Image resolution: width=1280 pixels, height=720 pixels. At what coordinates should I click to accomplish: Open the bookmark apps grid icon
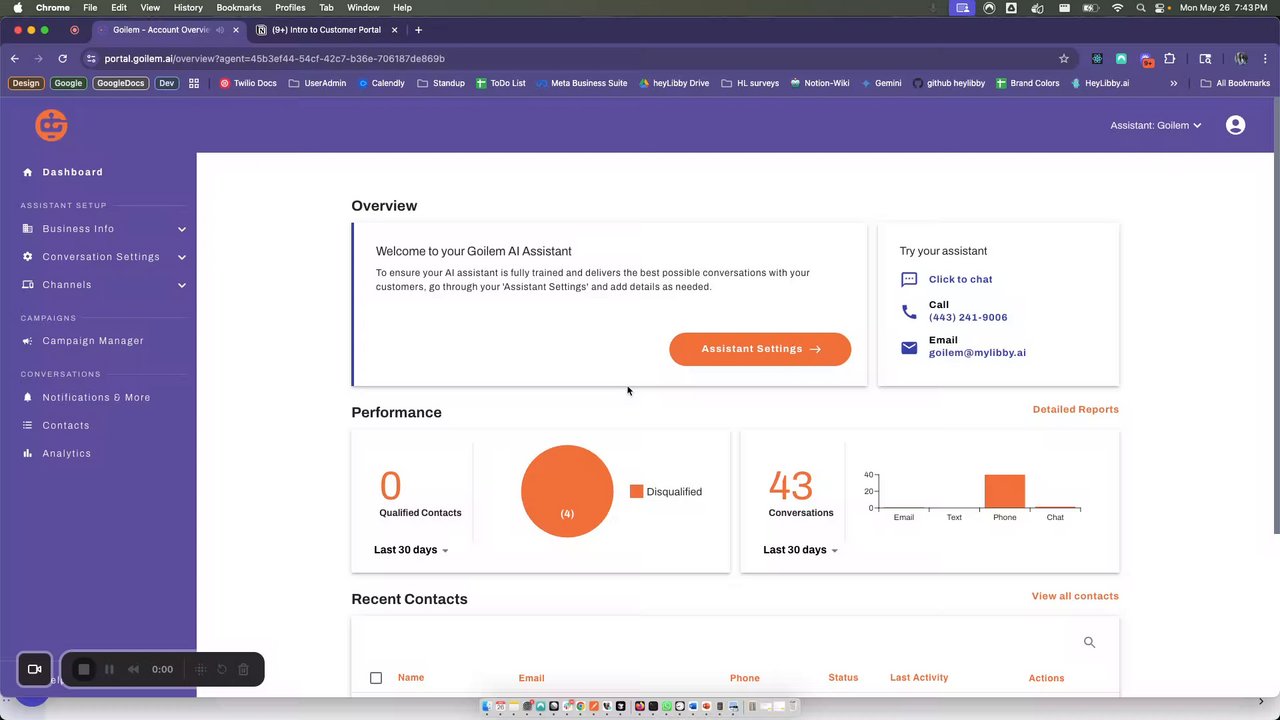194,83
